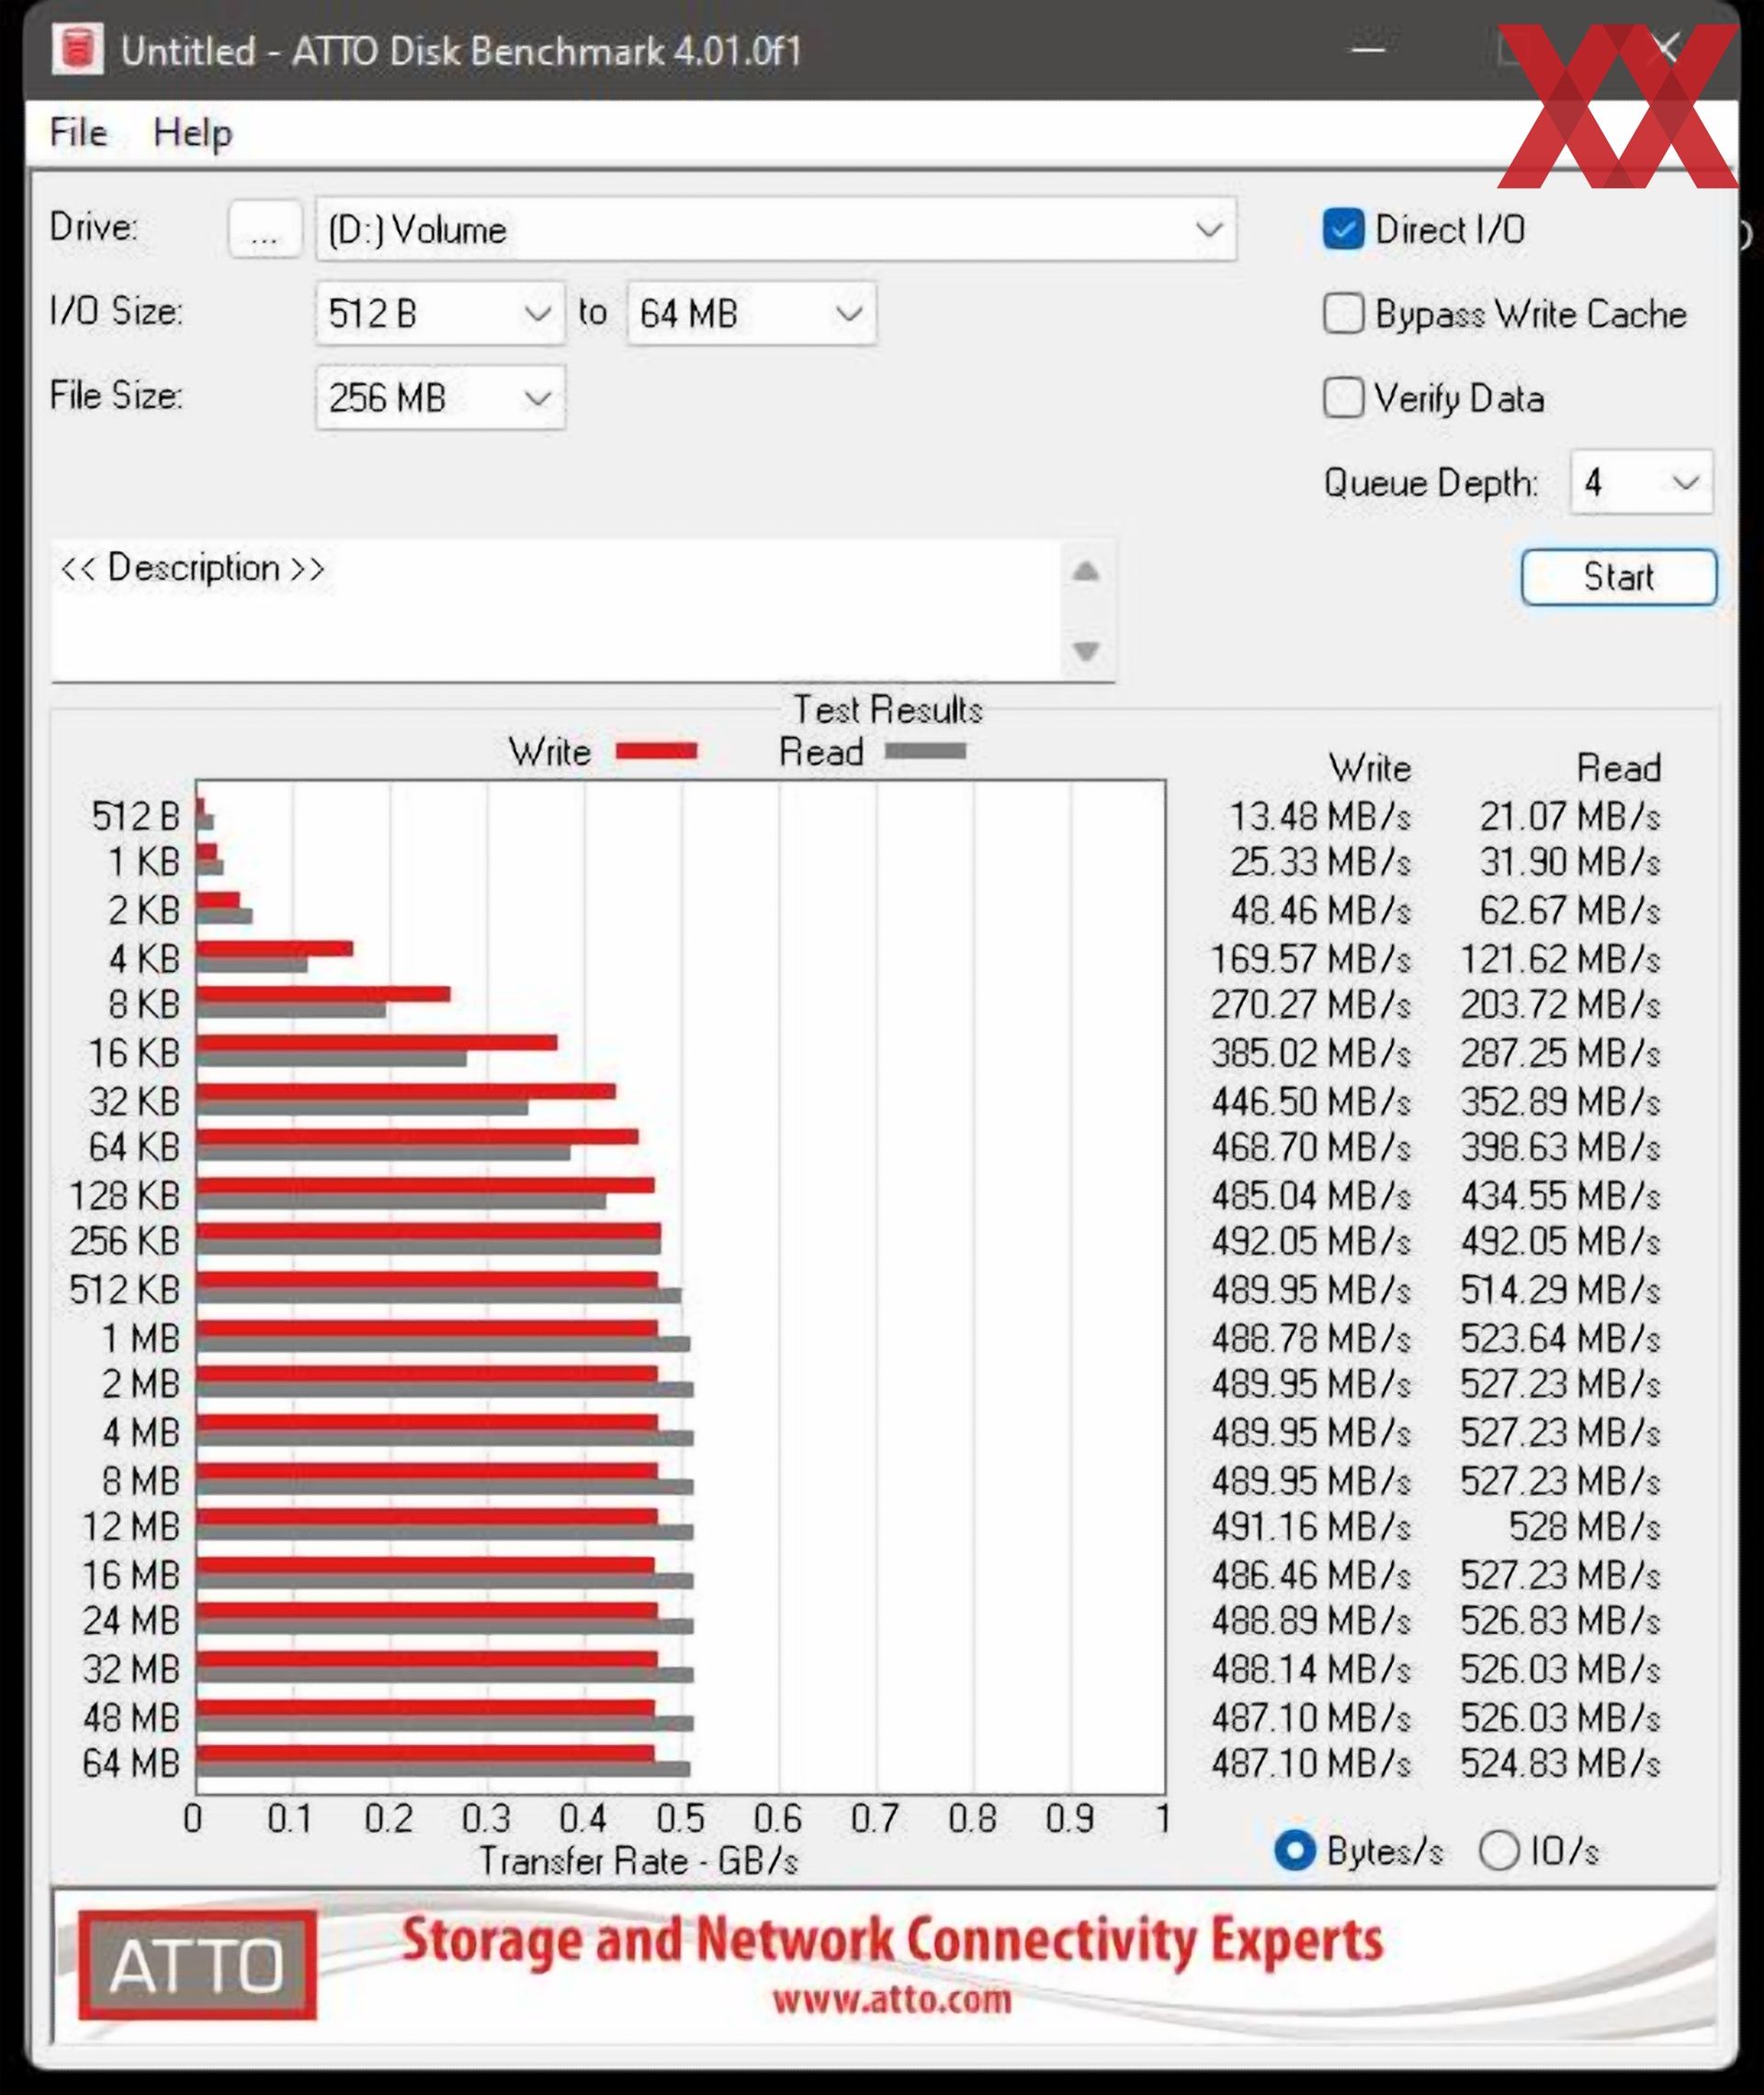Click the drive browse '...' button
The image size is (1764, 2095).
tap(264, 230)
